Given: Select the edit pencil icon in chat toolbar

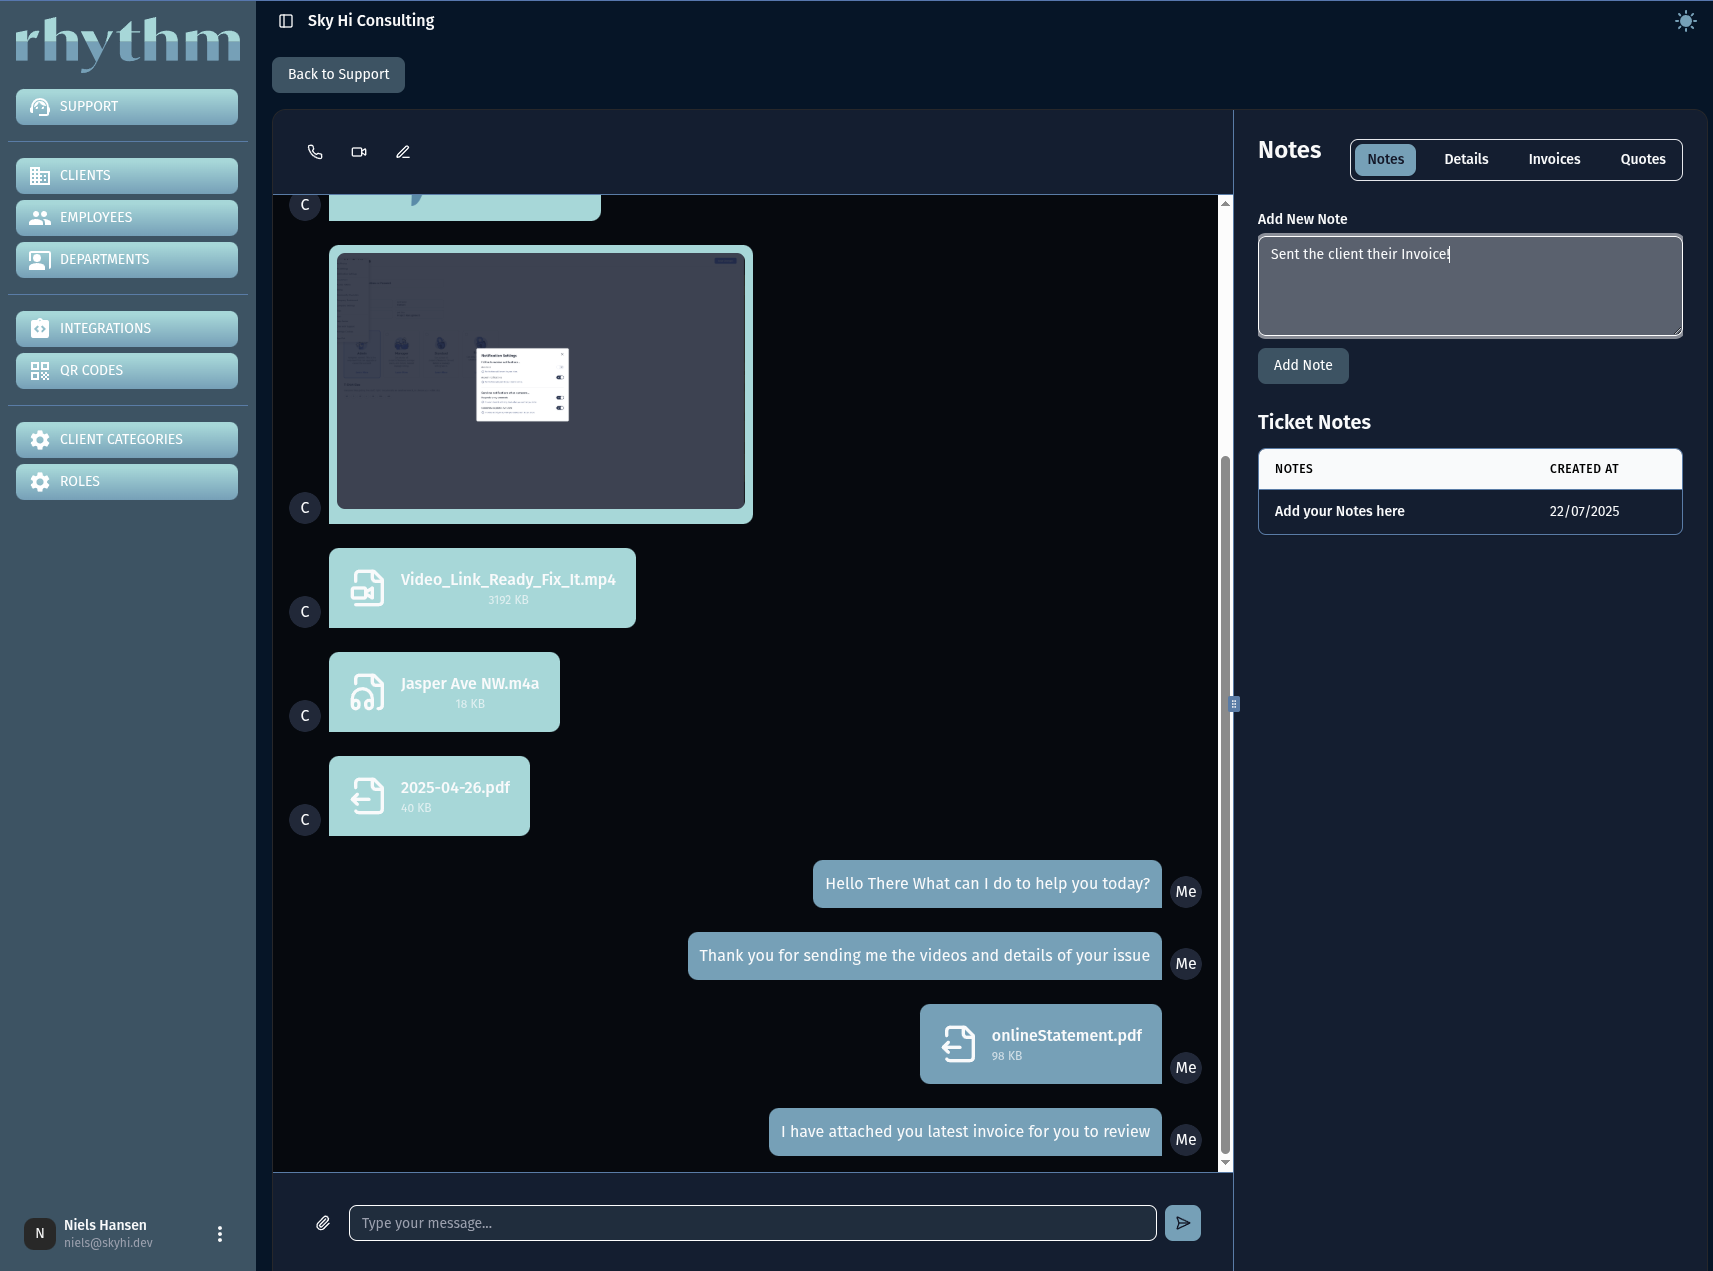Looking at the screenshot, I should coord(403,151).
